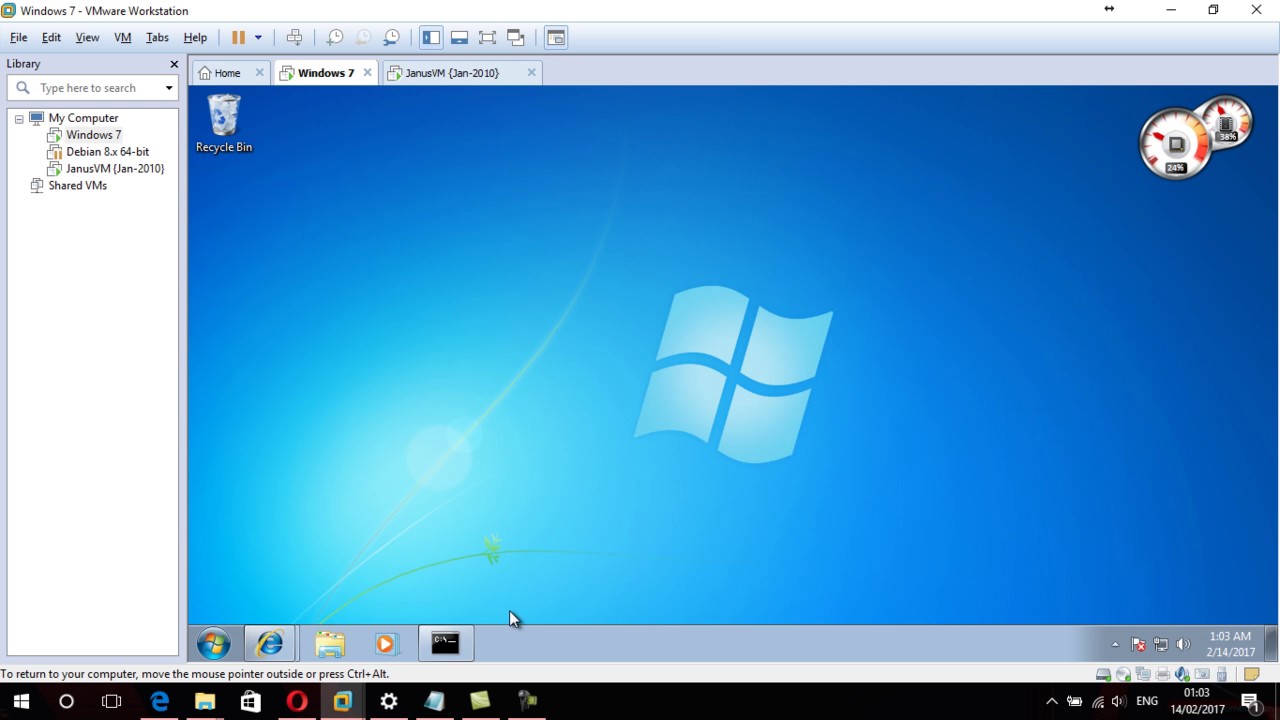Viewport: 1280px width, 720px height.
Task: Open the File menu
Action: pyautogui.click(x=18, y=37)
